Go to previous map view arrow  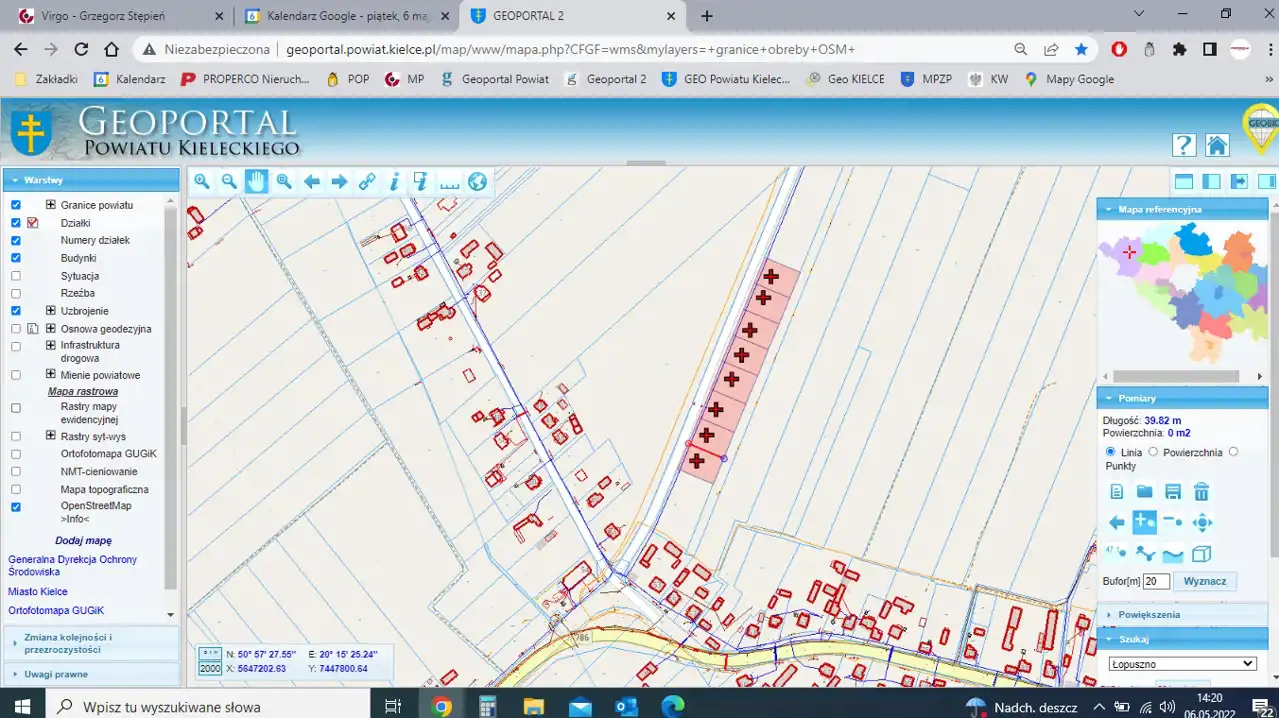(312, 181)
